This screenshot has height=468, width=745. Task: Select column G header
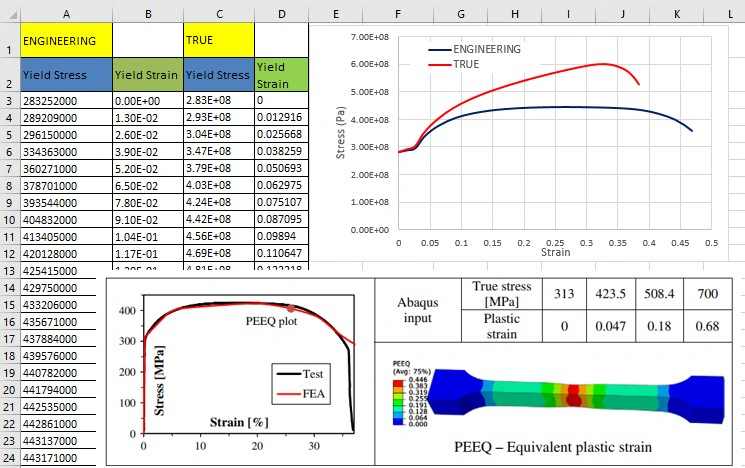coord(460,15)
